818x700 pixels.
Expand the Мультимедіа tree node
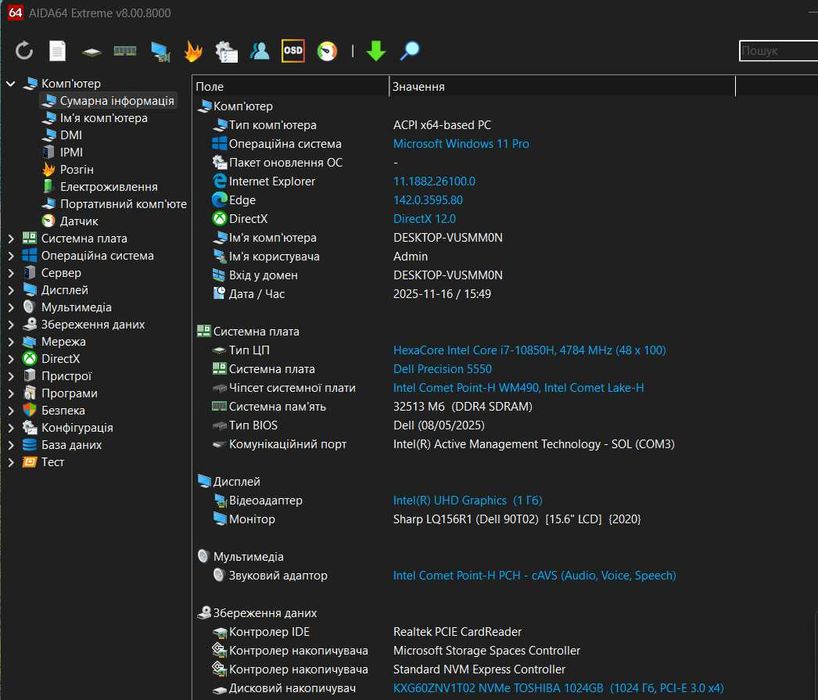tap(10, 308)
